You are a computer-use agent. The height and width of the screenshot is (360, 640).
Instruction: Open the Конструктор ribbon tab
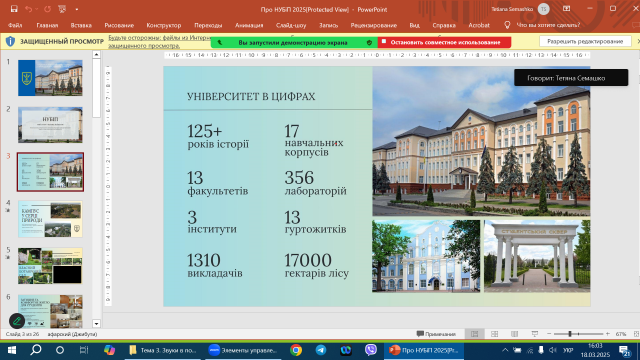pos(164,25)
